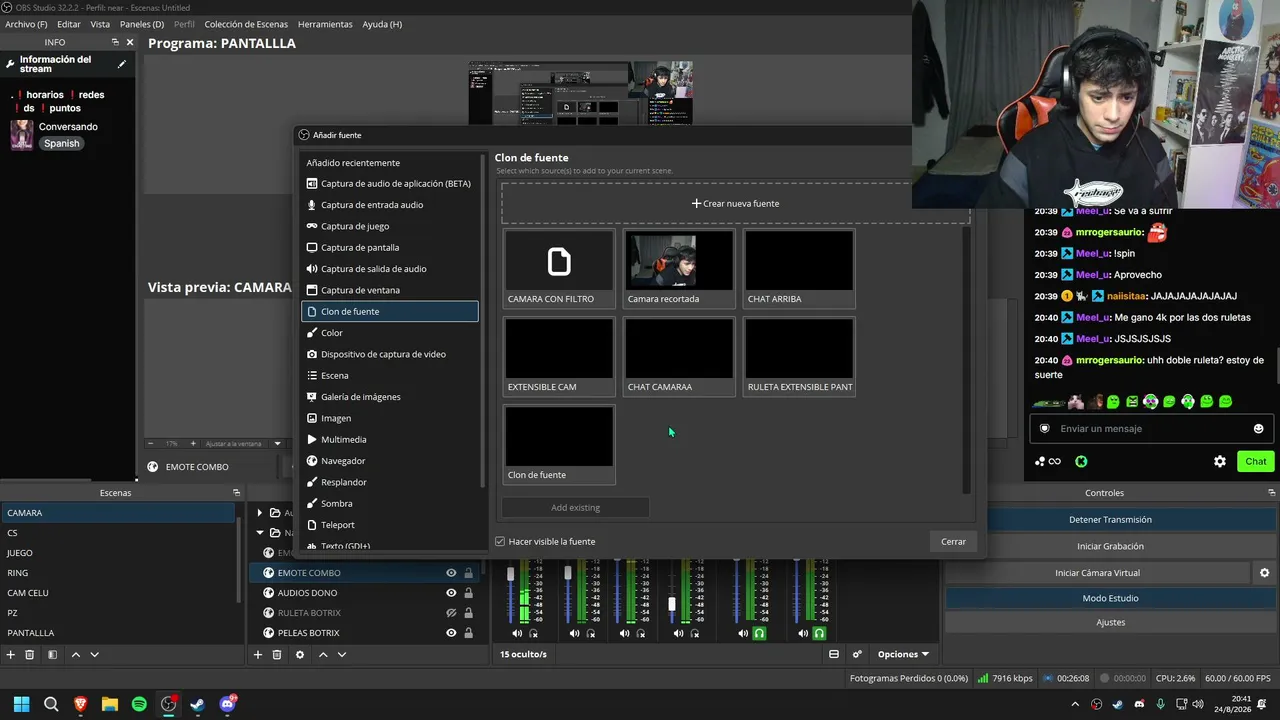This screenshot has height=720, width=1280.
Task: Open emoji picker in chat message box
Action: (1259, 429)
